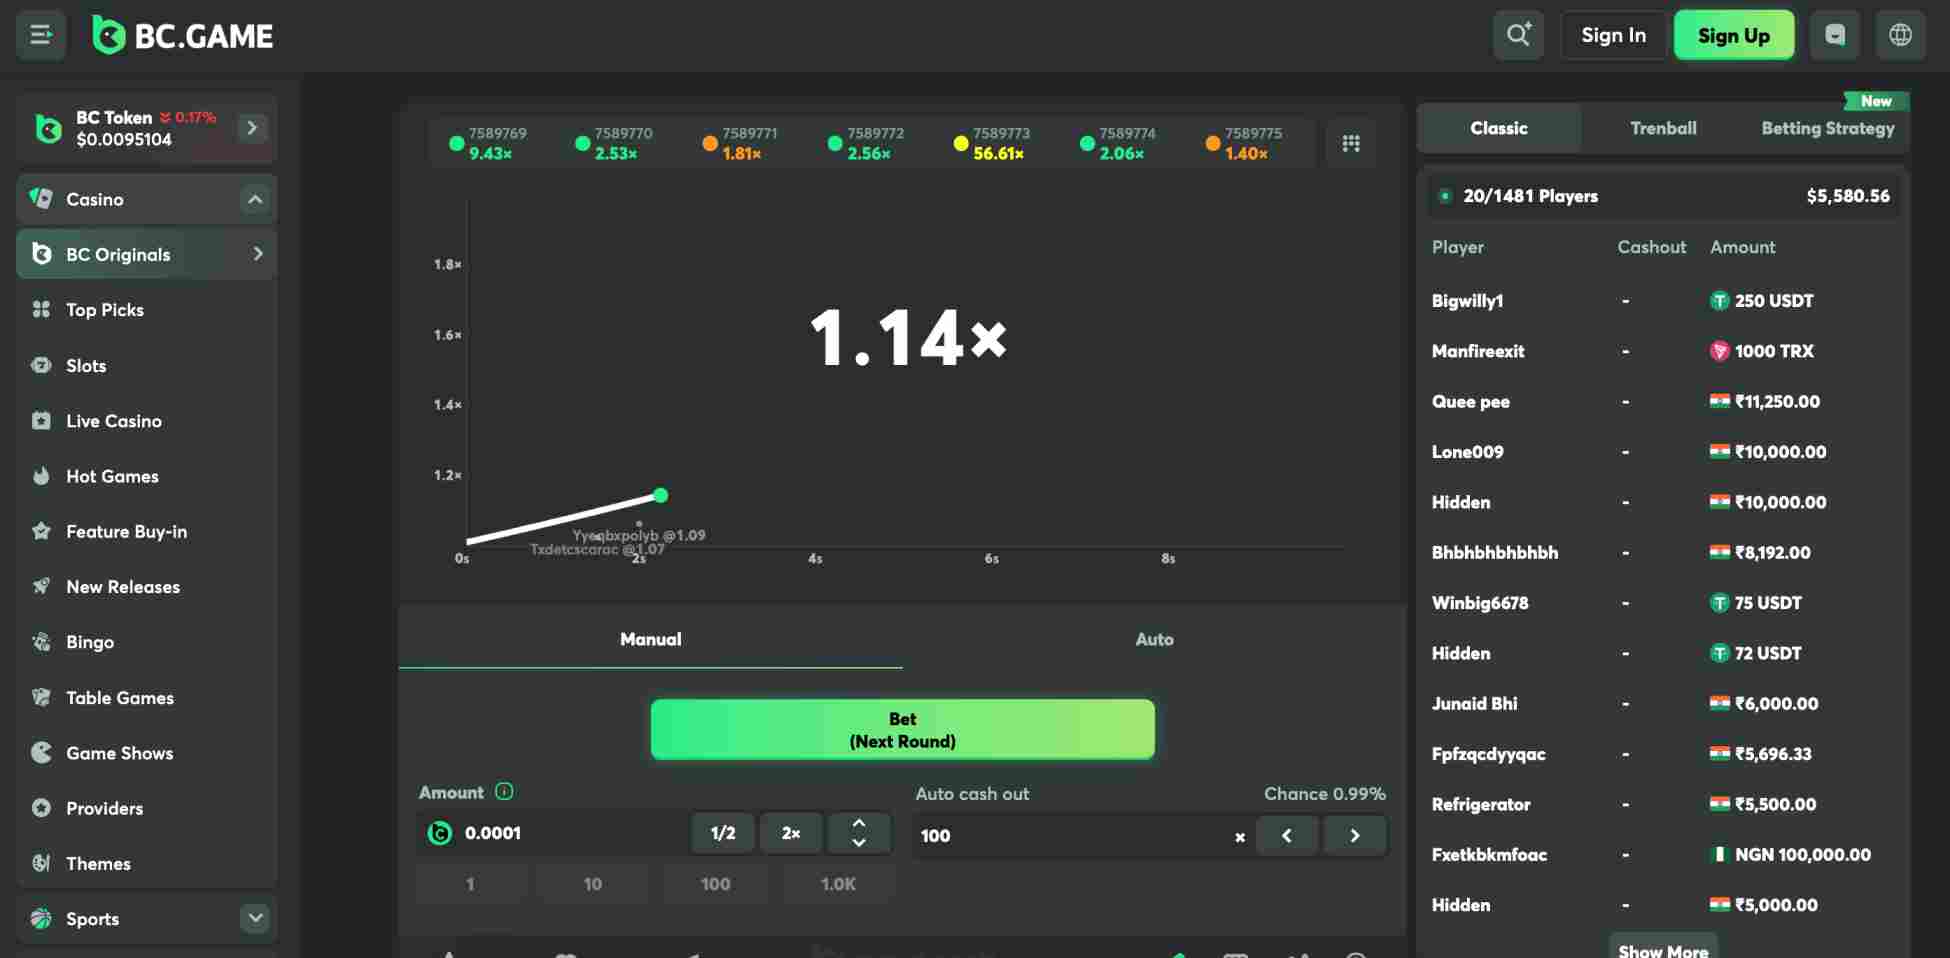The width and height of the screenshot is (1950, 958).
Task: Select the preset amount 1
Action: click(470, 884)
